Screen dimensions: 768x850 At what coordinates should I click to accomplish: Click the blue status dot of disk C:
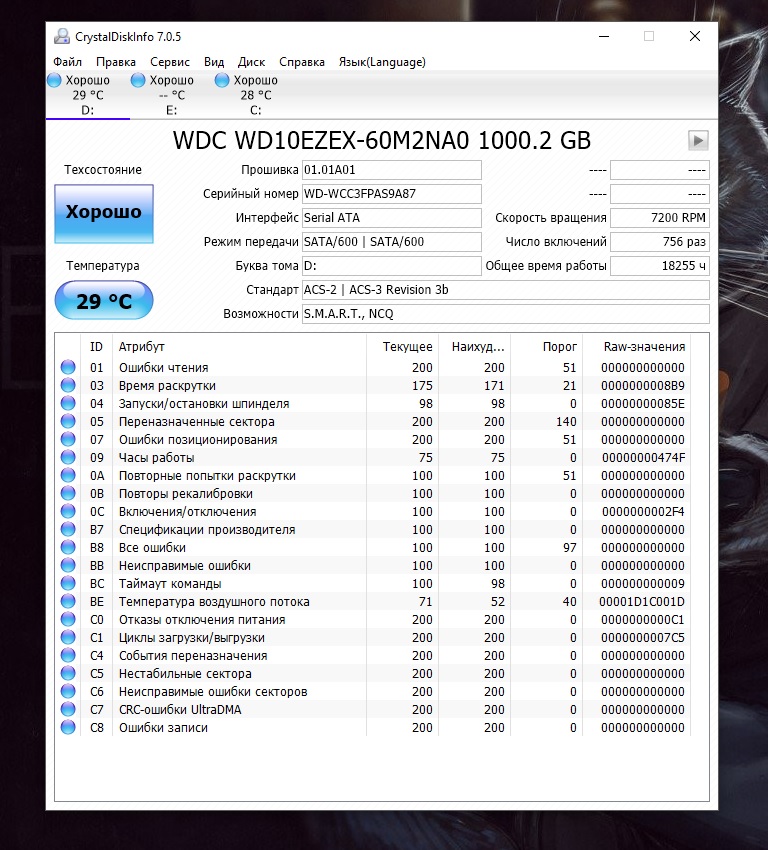click(x=222, y=80)
